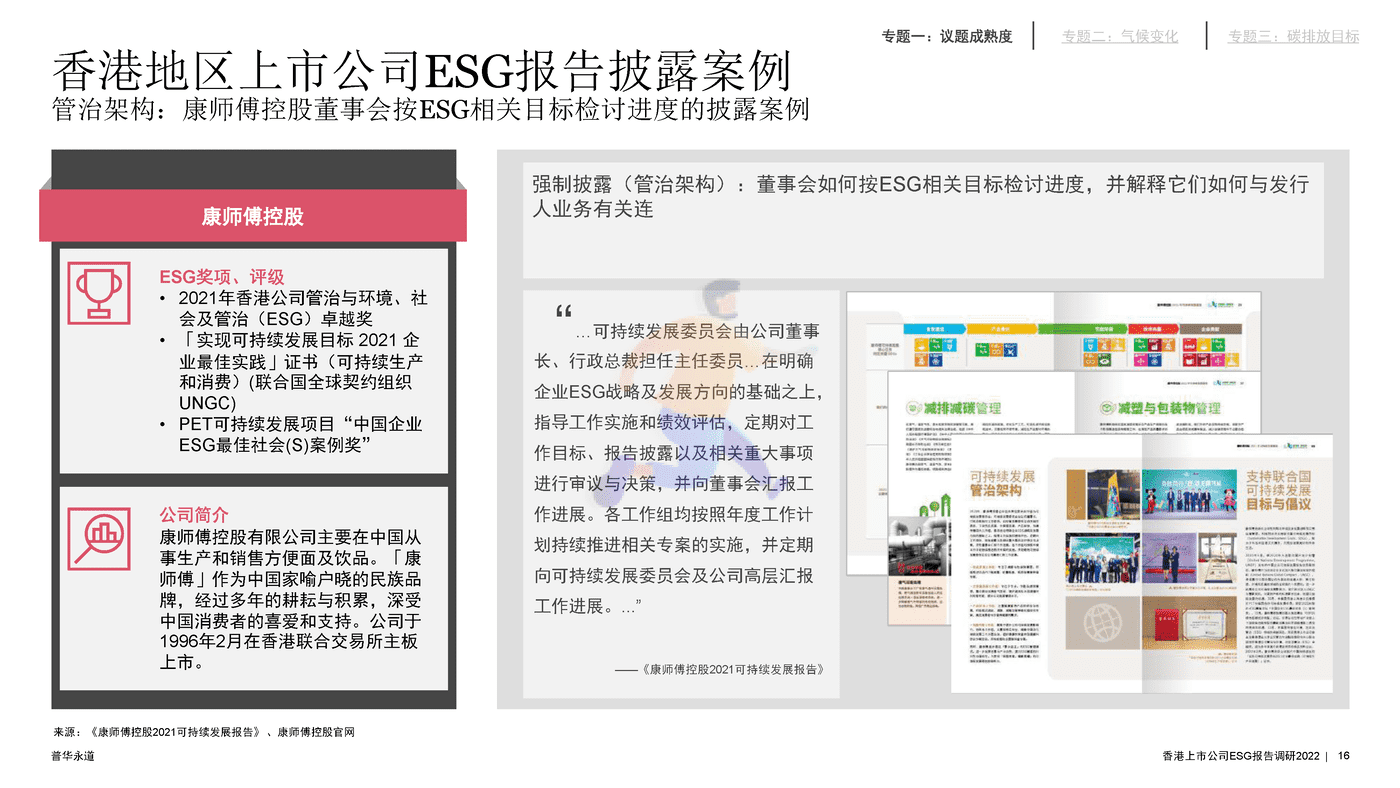Viewport: 1400px width, 788px height.
Task: Click the company intro paragraph 康师傅控股有限公司
Action: 293,599
